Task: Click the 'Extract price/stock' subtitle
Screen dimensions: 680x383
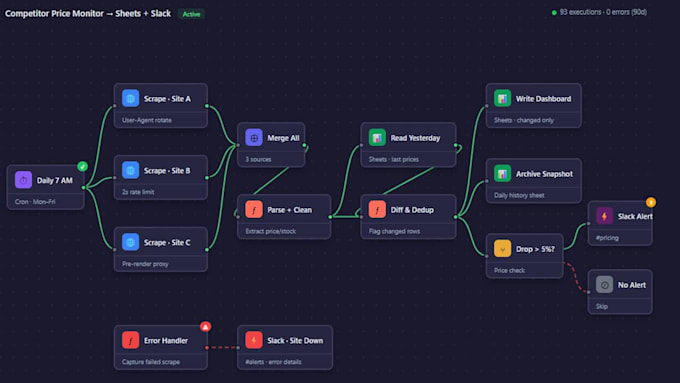Action: pyautogui.click(x=271, y=231)
